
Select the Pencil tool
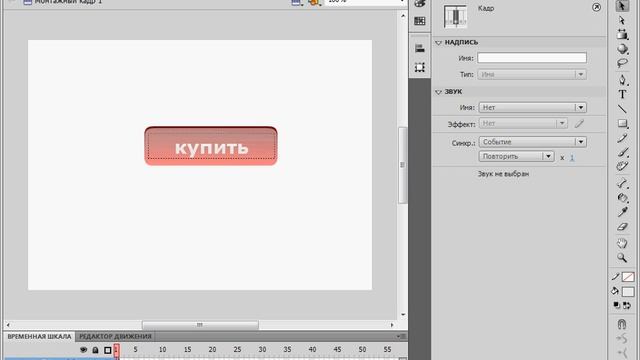622,138
